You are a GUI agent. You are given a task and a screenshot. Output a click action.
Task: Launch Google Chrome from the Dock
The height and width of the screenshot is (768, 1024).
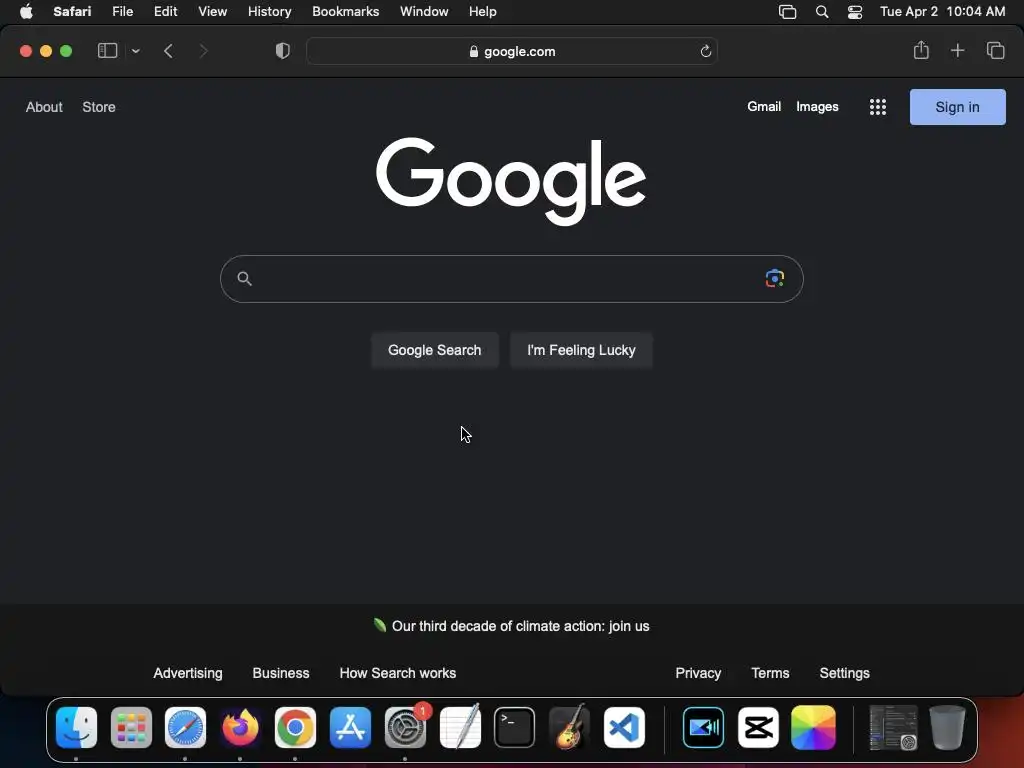[295, 728]
